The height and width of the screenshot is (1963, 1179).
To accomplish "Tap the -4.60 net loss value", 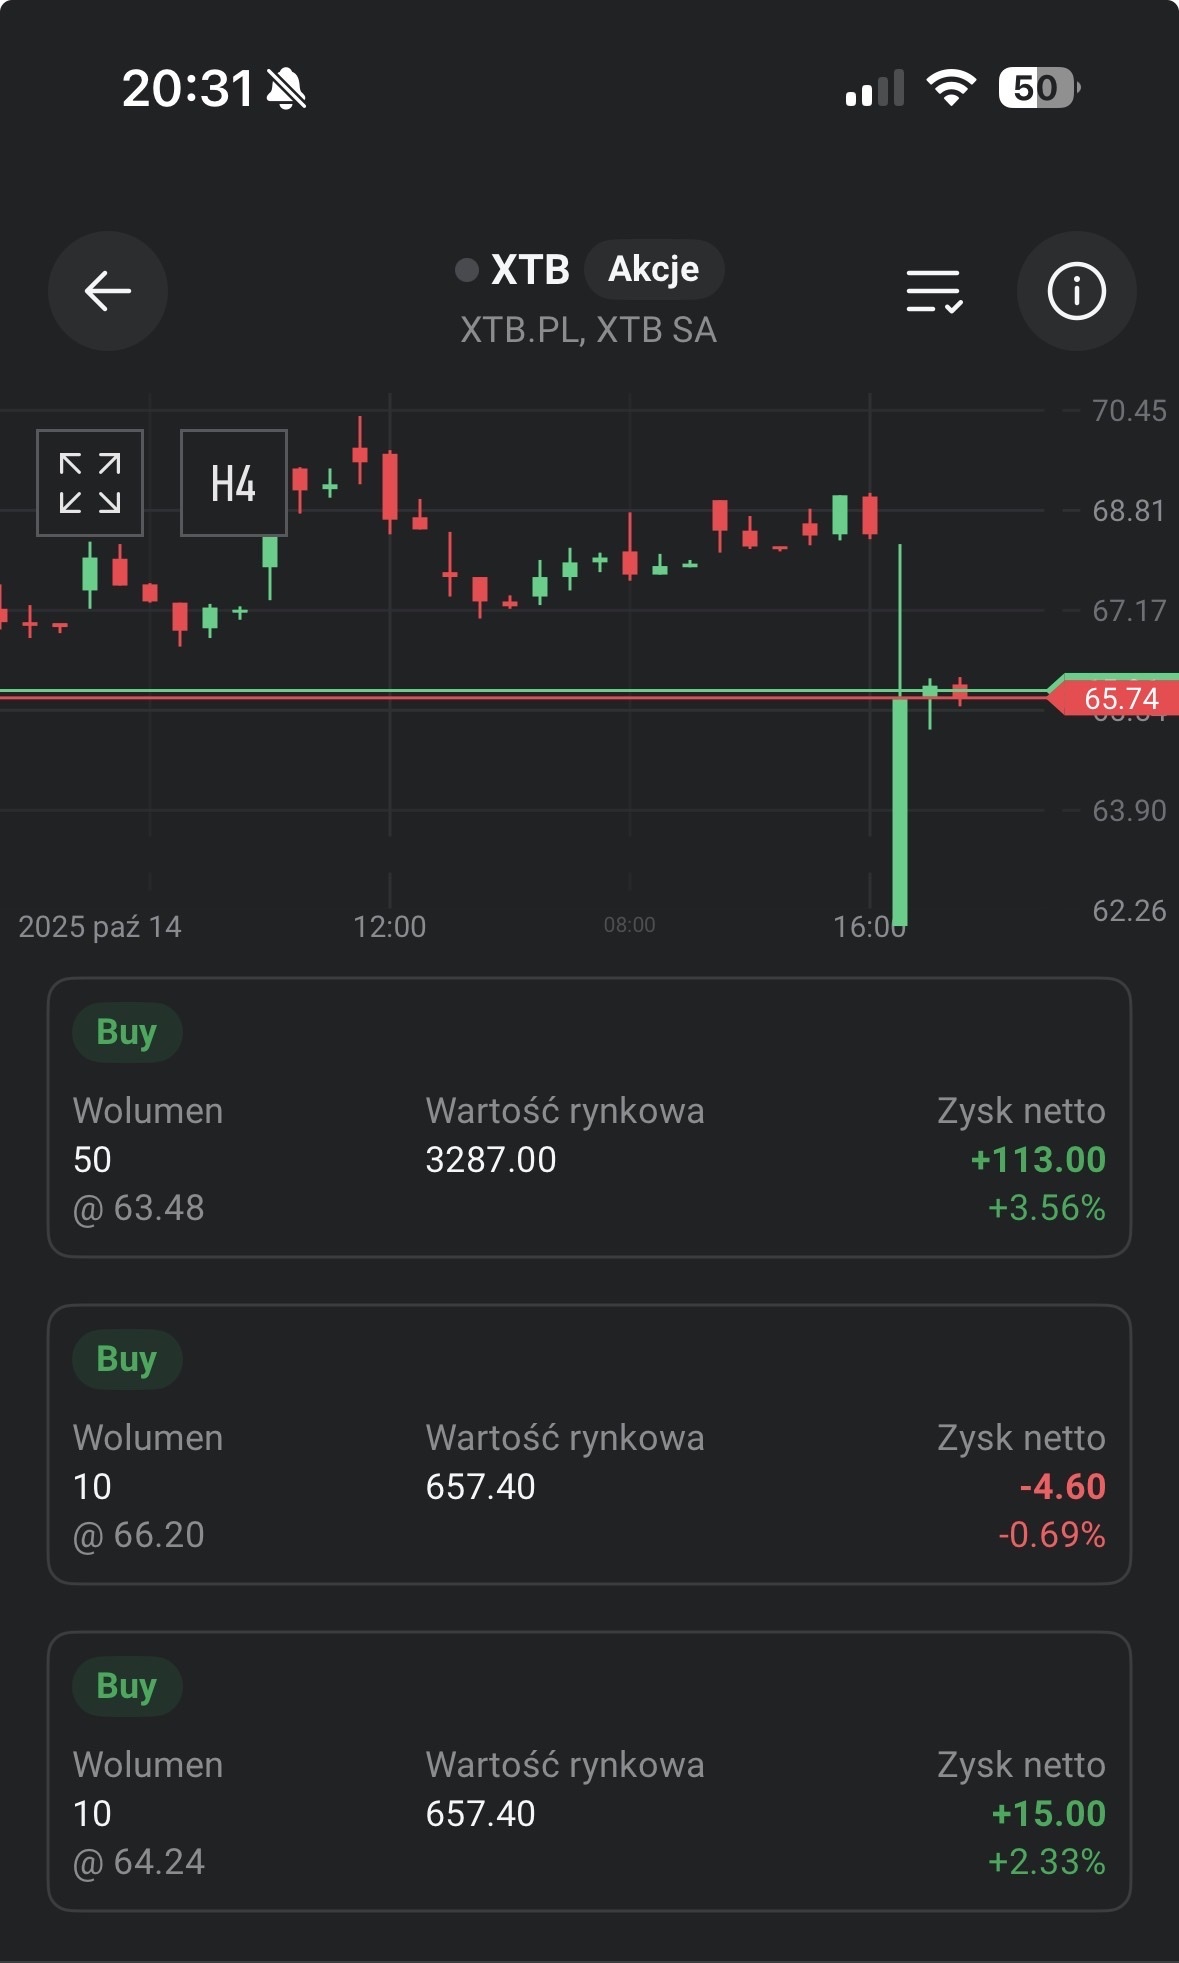I will (1061, 1487).
